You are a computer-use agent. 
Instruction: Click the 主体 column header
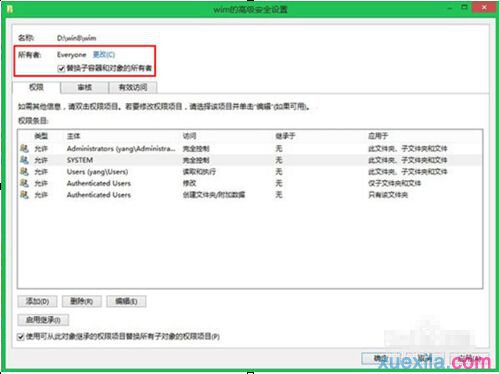point(73,136)
